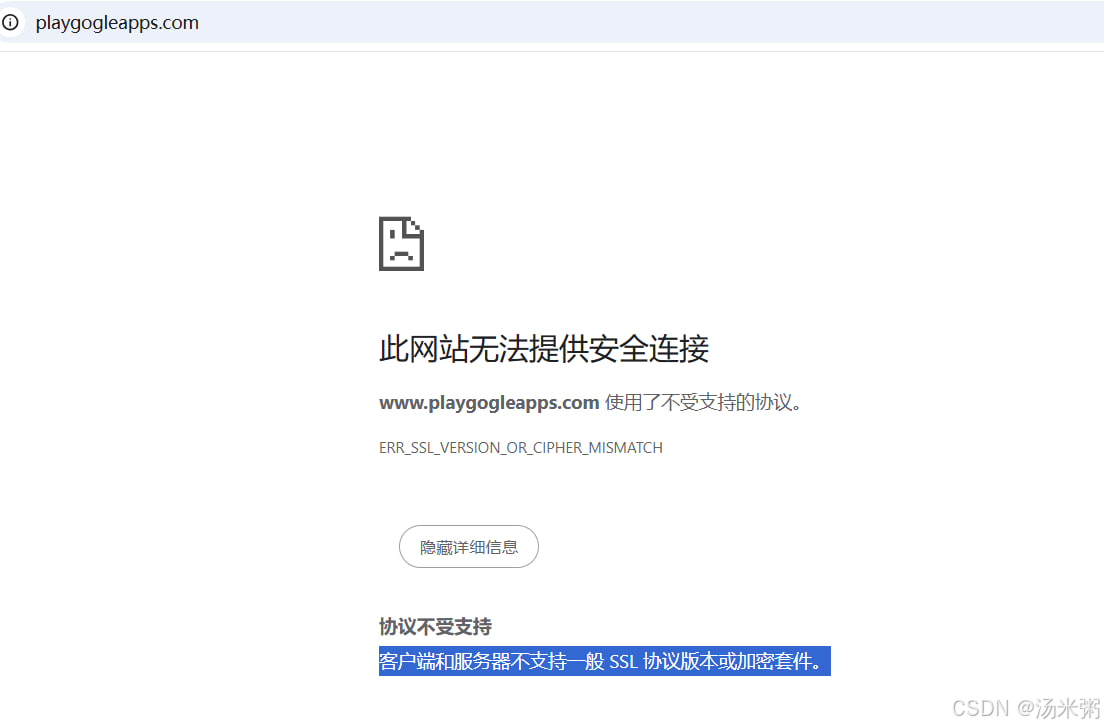Viewport: 1104px width, 728px height.
Task: Click the 隐藏详细信息 button
Action: point(469,546)
